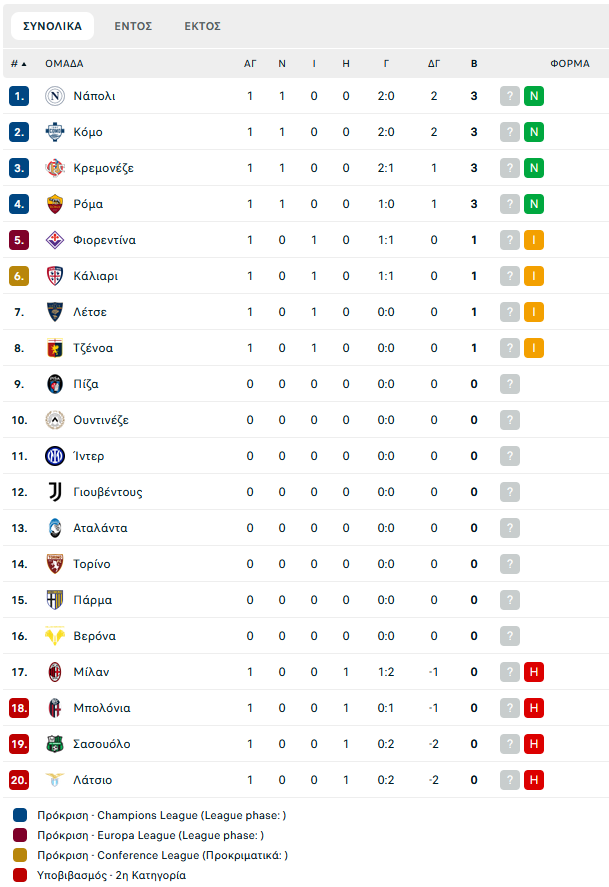Click the Napoli team crest icon
Viewport: 609px width, 887px height.
(55, 96)
